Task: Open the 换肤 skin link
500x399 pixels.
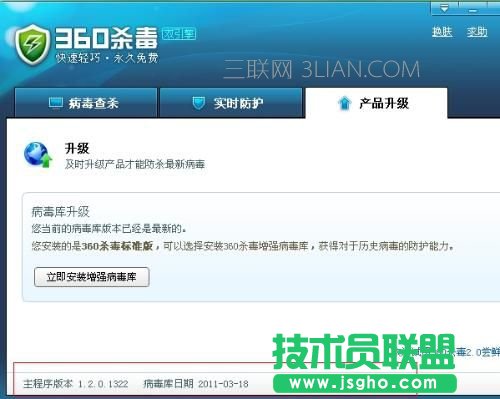Action: coord(442,32)
